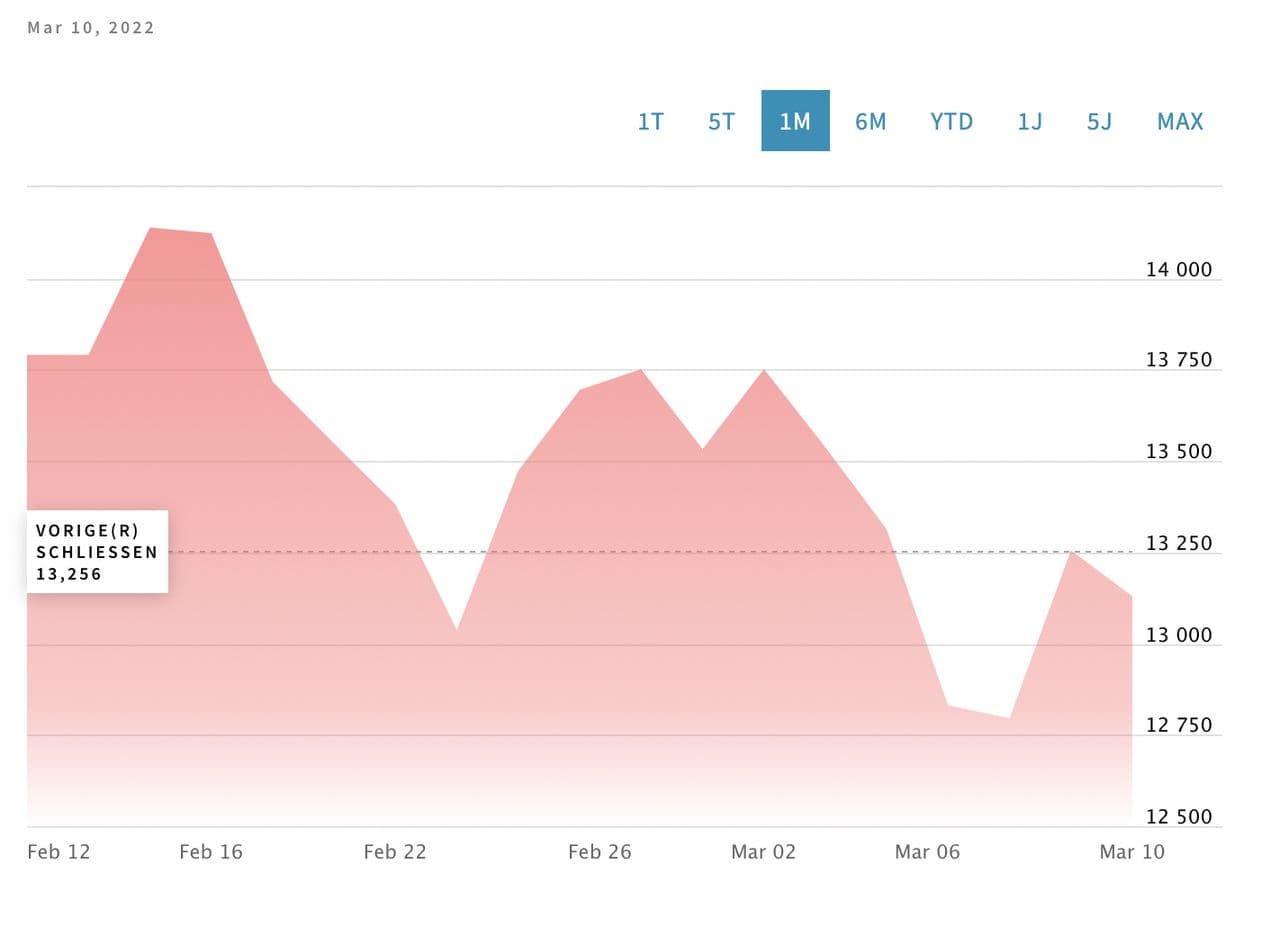Click the Feb 12 x-axis label
Screen dimensions: 1280x927
pos(59,852)
